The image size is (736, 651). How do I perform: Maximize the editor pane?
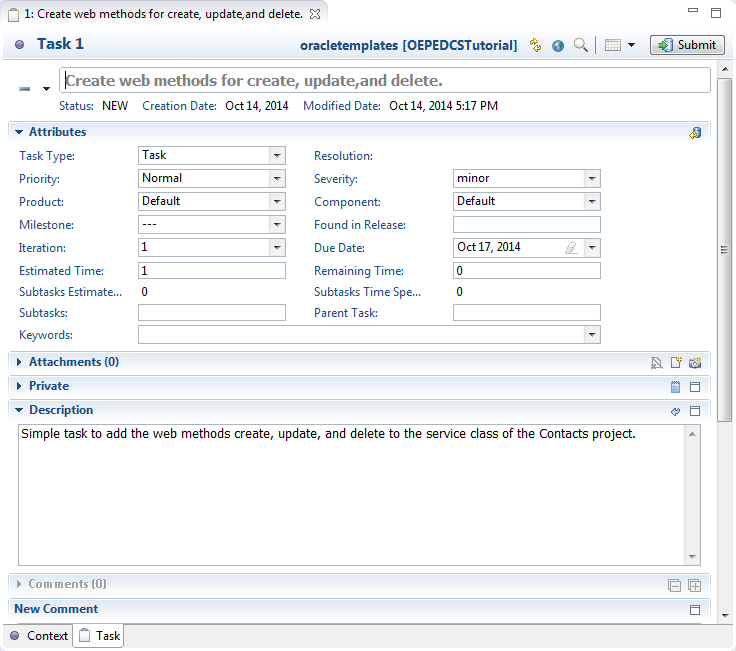[x=716, y=13]
